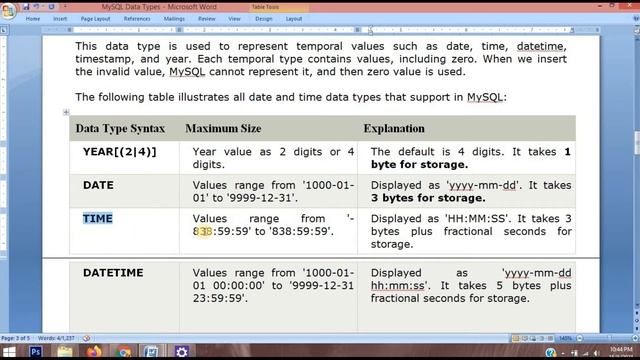
Task: Click the zoom slider track
Action: 607,338
